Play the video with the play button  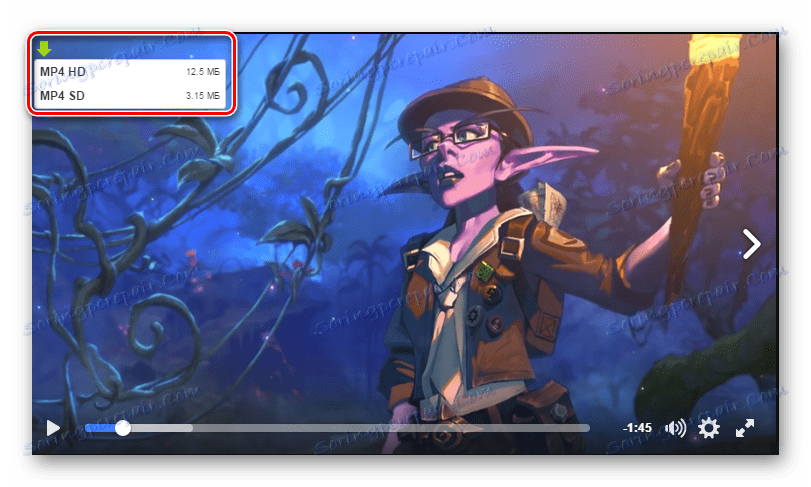tap(53, 428)
